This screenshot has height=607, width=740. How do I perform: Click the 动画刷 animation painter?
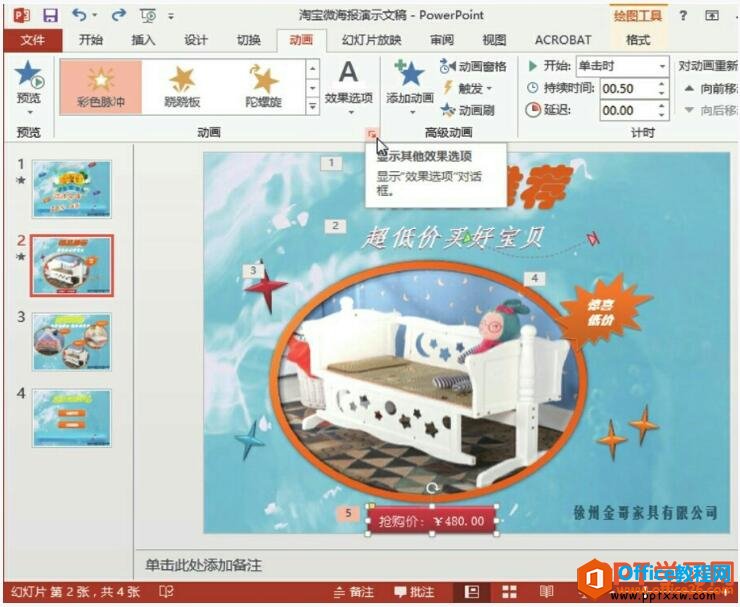(x=467, y=110)
